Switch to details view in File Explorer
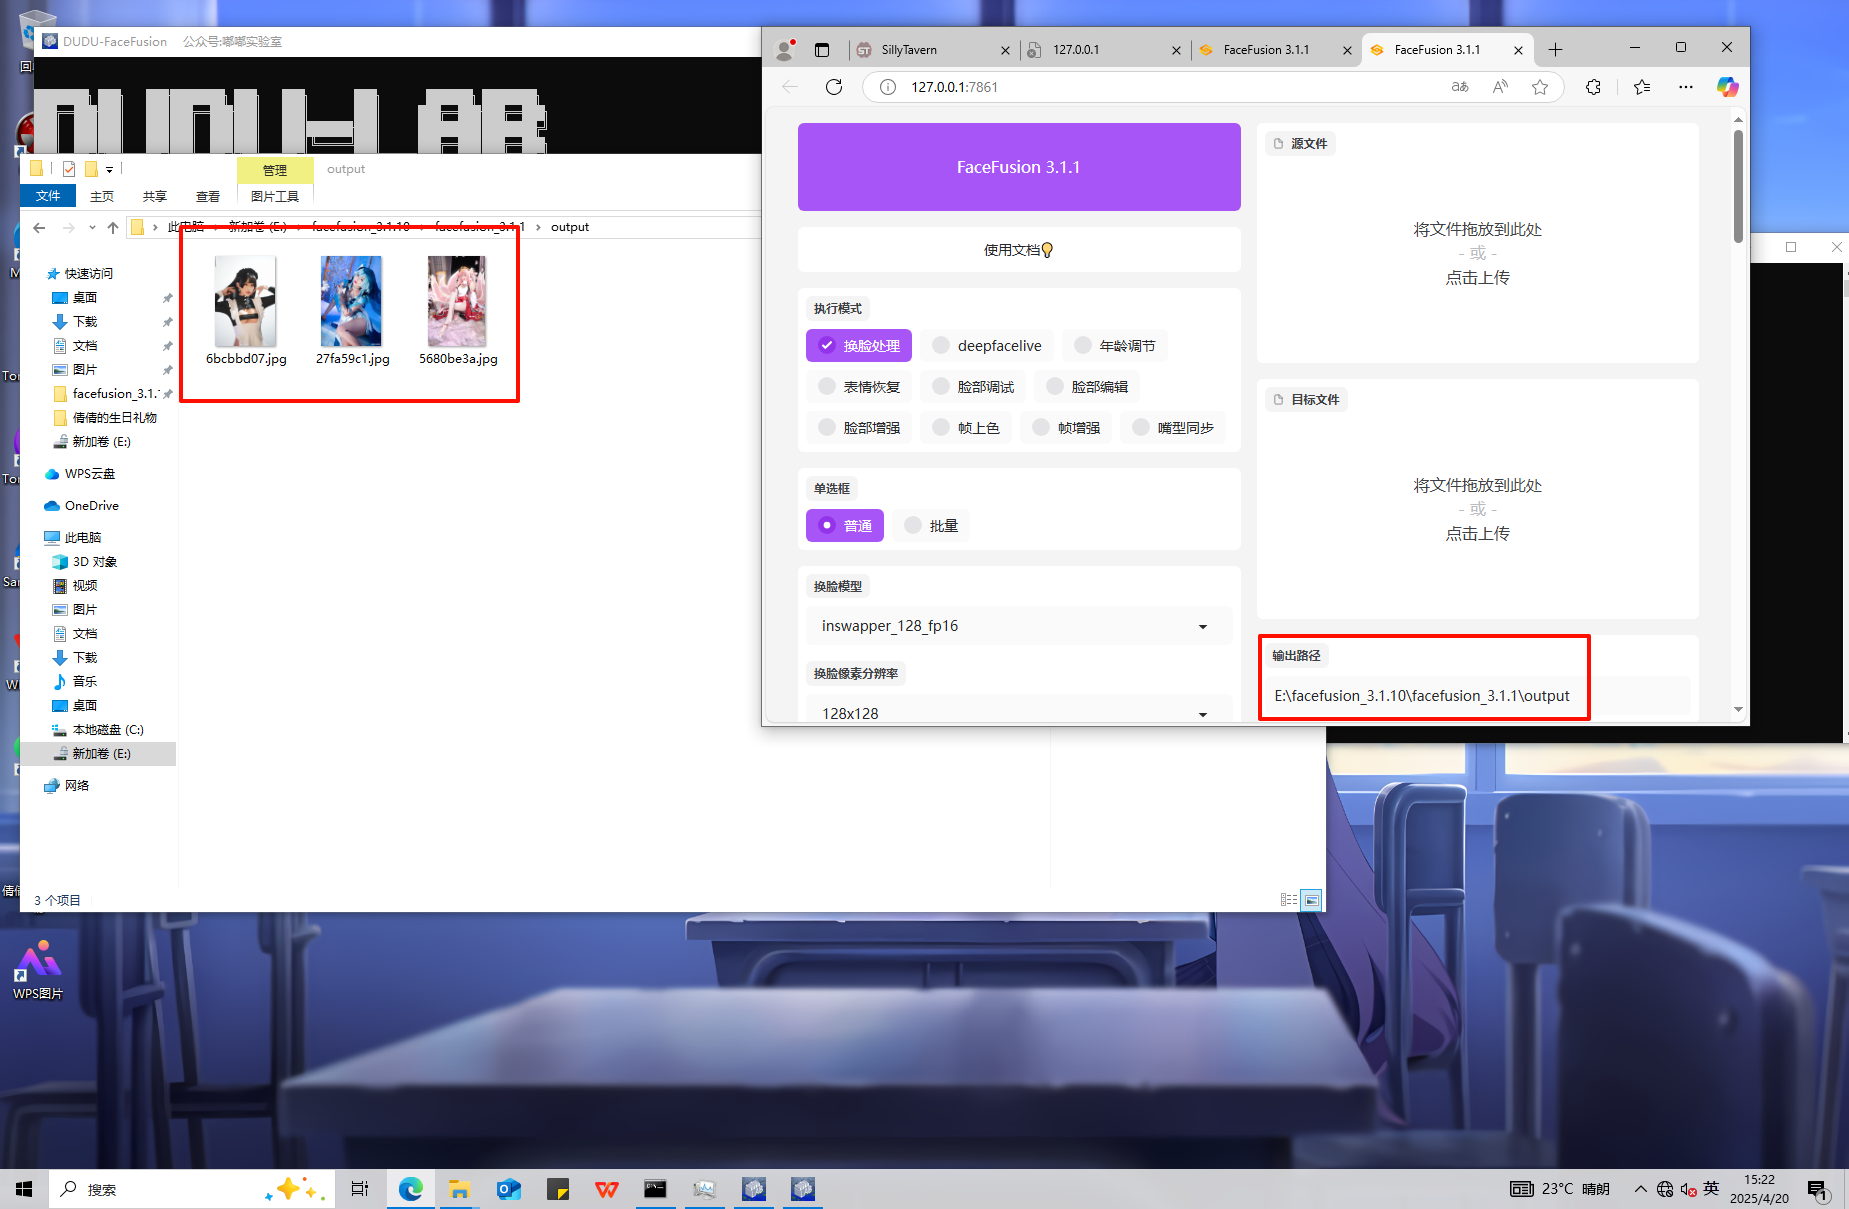The height and width of the screenshot is (1209, 1849). click(x=1289, y=900)
